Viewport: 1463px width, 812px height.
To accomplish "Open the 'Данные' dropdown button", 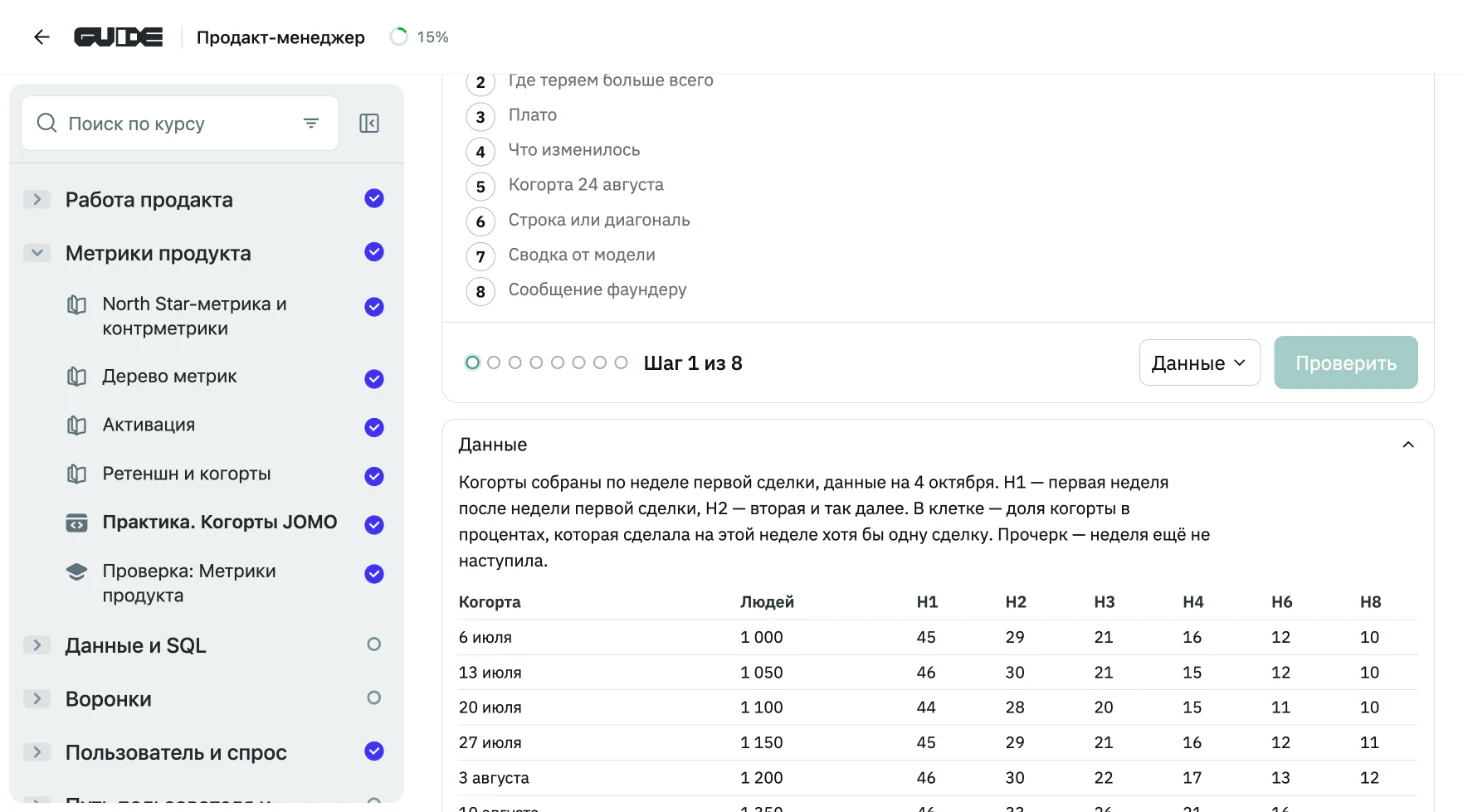I will 1199,363.
